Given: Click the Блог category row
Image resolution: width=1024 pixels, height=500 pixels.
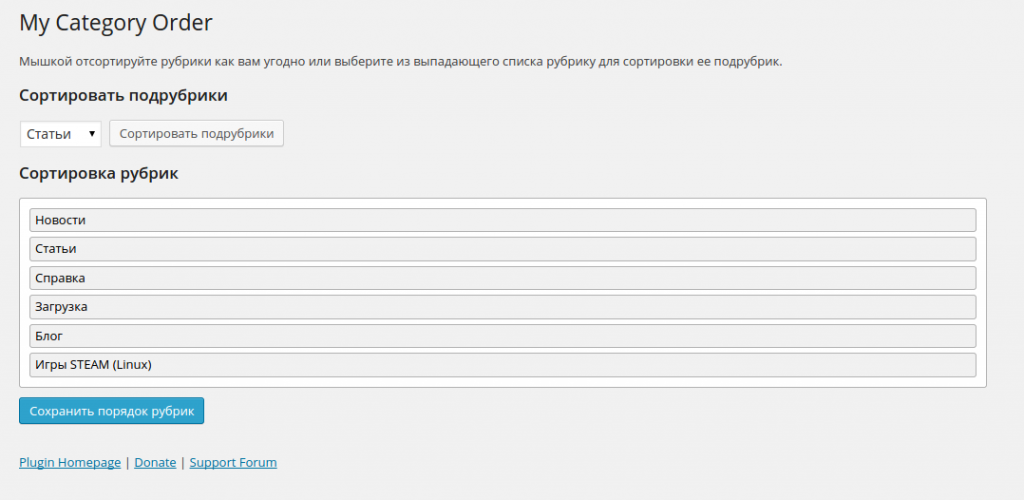Looking at the screenshot, I should 502,336.
